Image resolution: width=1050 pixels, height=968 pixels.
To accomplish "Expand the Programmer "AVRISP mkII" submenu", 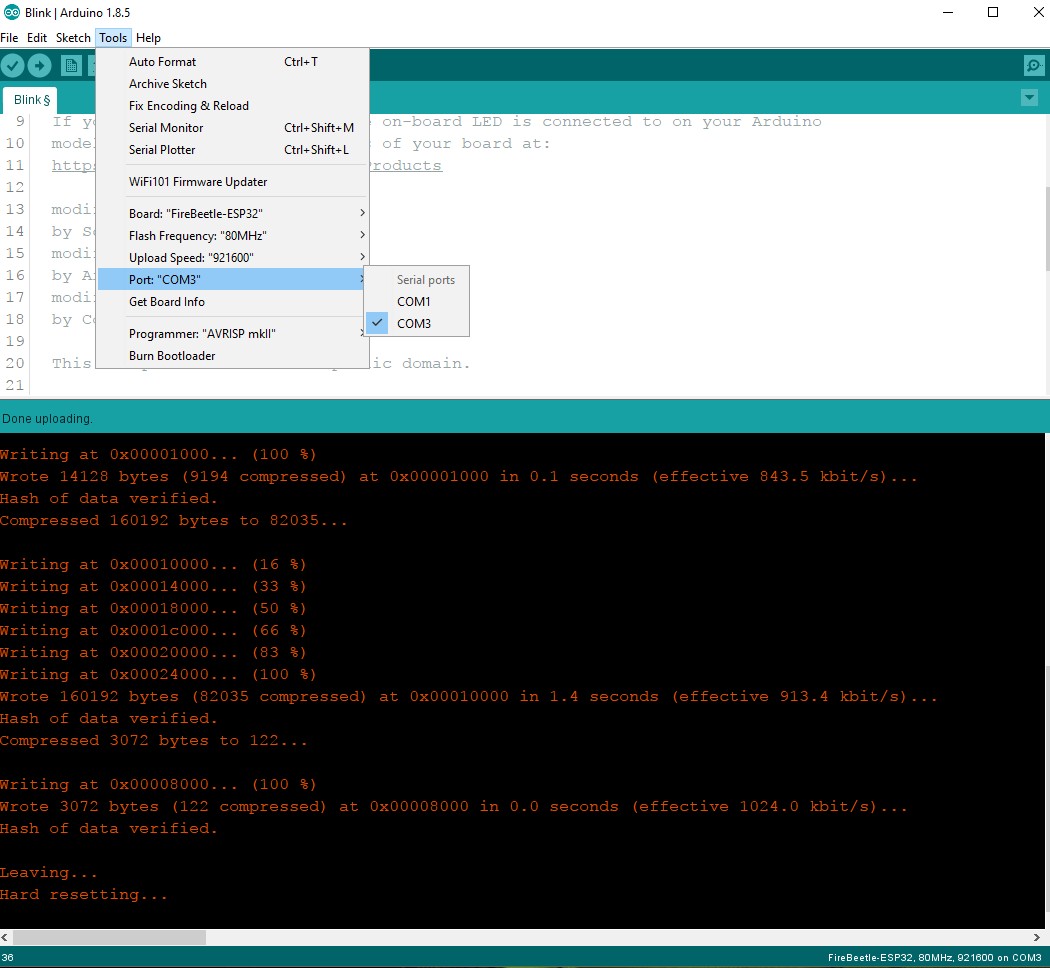I will pos(233,334).
